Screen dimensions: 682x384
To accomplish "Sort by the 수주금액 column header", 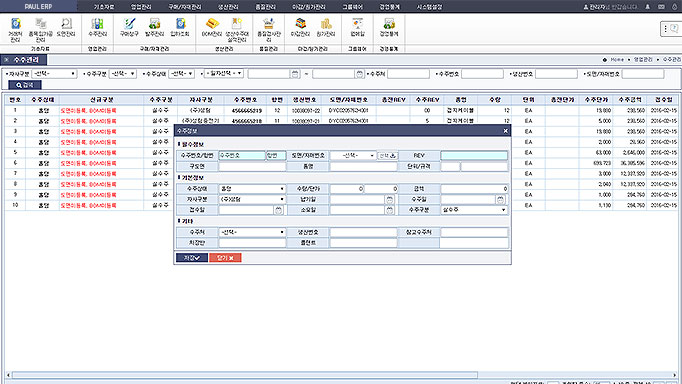I will [x=630, y=100].
